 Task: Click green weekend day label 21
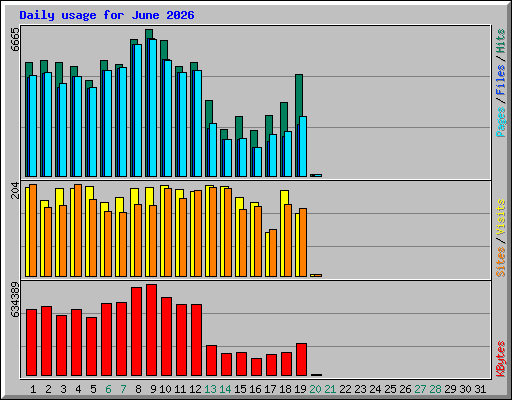[330, 389]
